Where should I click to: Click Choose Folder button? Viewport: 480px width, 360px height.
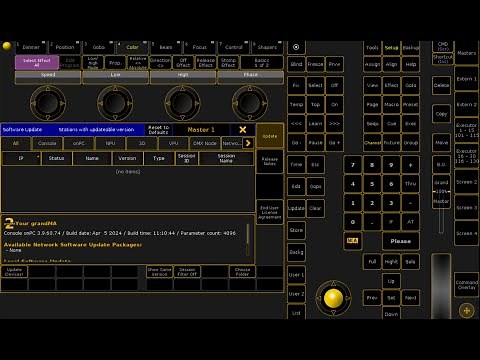(242, 272)
